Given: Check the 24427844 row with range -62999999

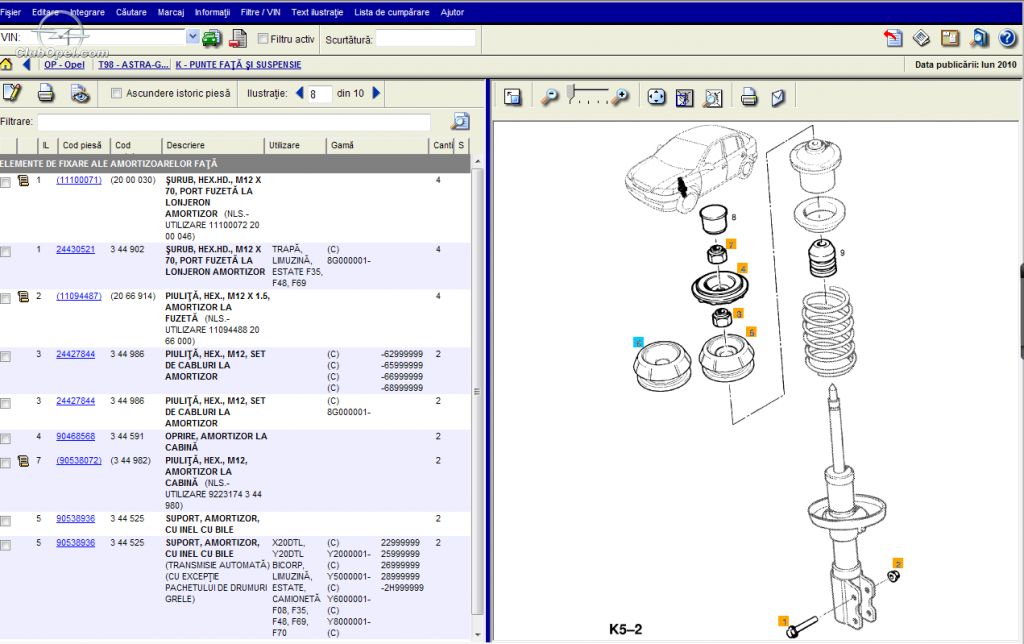Looking at the screenshot, I should pyautogui.click(x=6, y=357).
